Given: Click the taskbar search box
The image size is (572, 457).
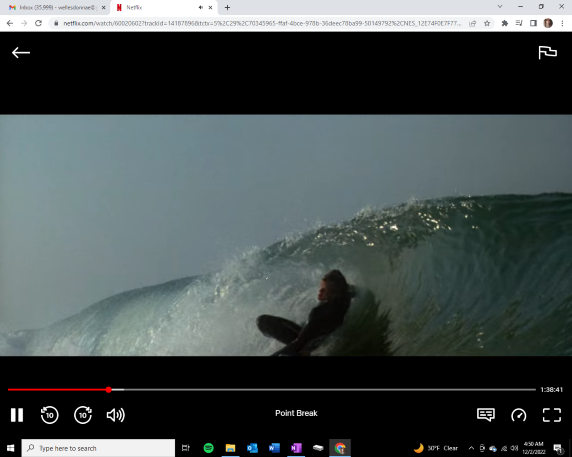Looking at the screenshot, I should (98, 448).
